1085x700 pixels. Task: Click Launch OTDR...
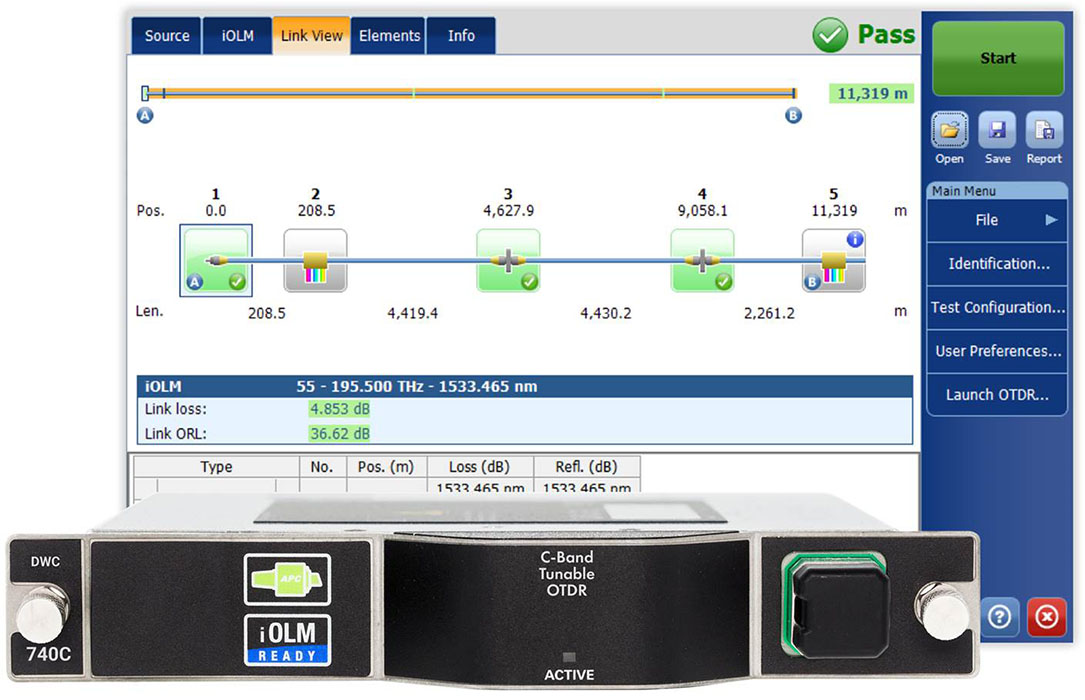click(996, 394)
